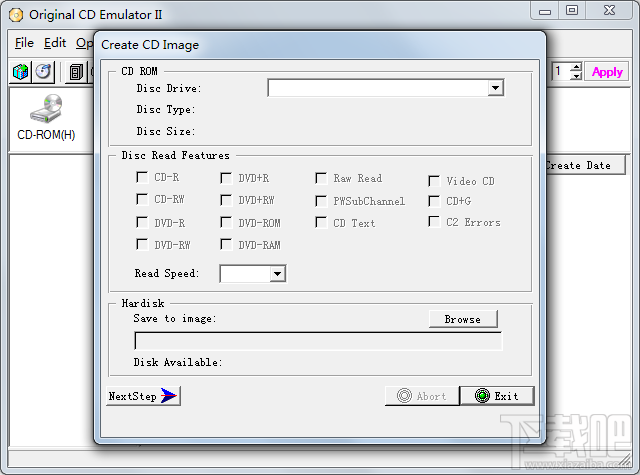The height and width of the screenshot is (475, 640).
Task: Click the Abort button
Action: (422, 396)
